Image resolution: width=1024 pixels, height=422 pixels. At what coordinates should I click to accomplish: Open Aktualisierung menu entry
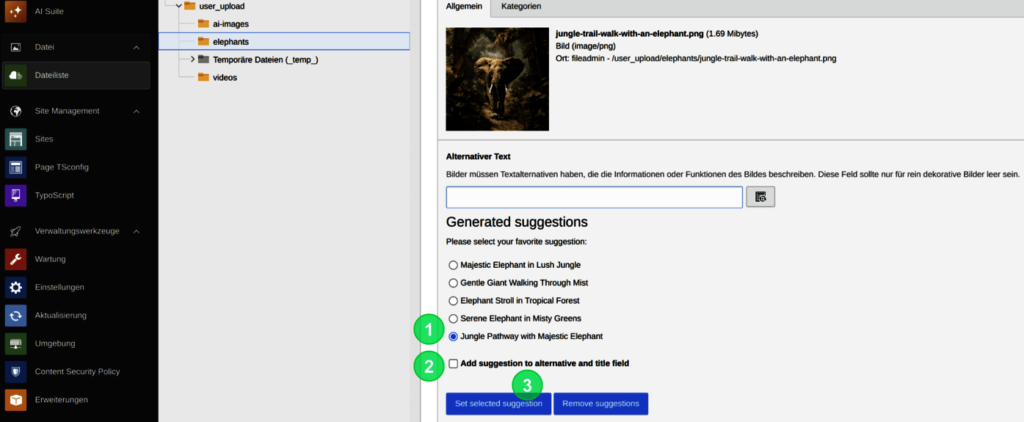(x=61, y=316)
